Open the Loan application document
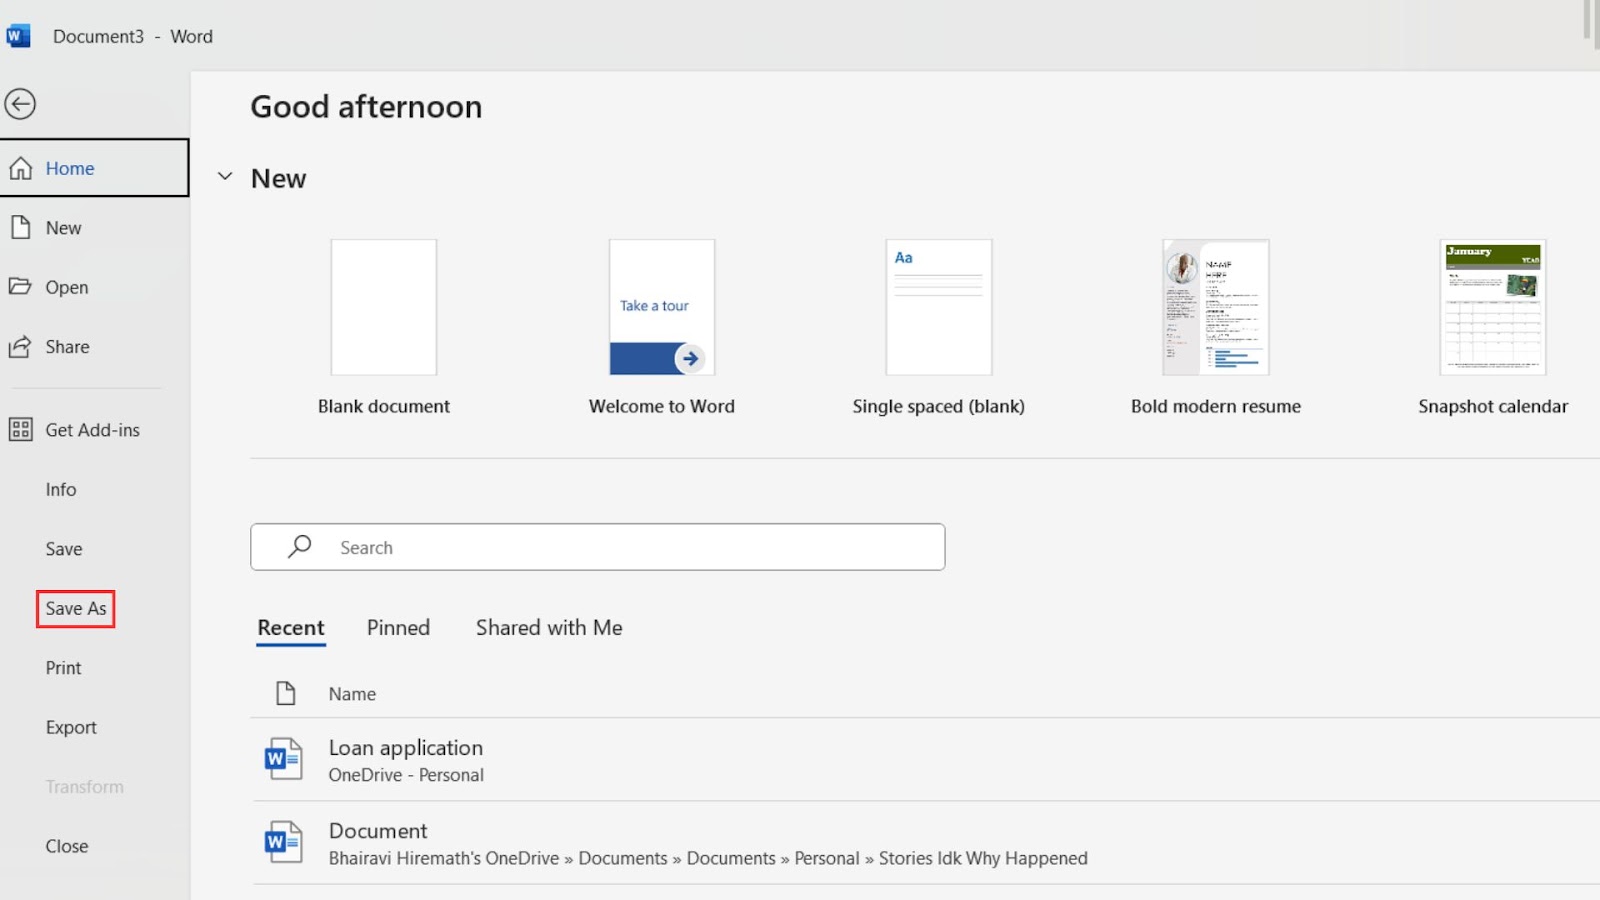The height and width of the screenshot is (900, 1600). (406, 747)
